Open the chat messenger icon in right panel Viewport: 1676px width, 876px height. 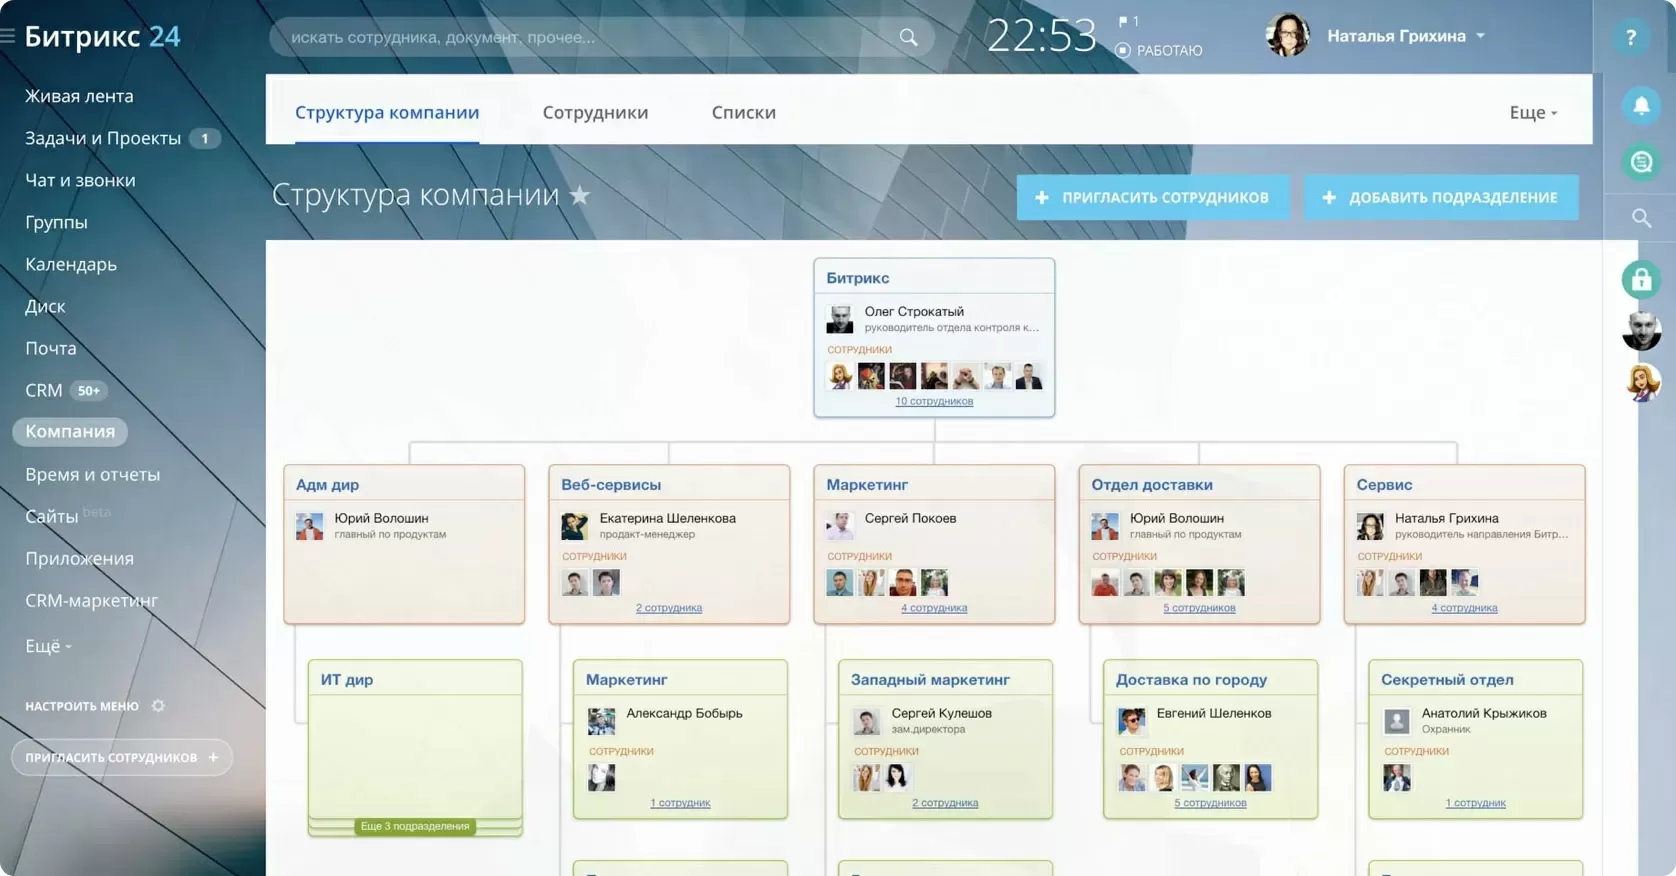(1641, 162)
